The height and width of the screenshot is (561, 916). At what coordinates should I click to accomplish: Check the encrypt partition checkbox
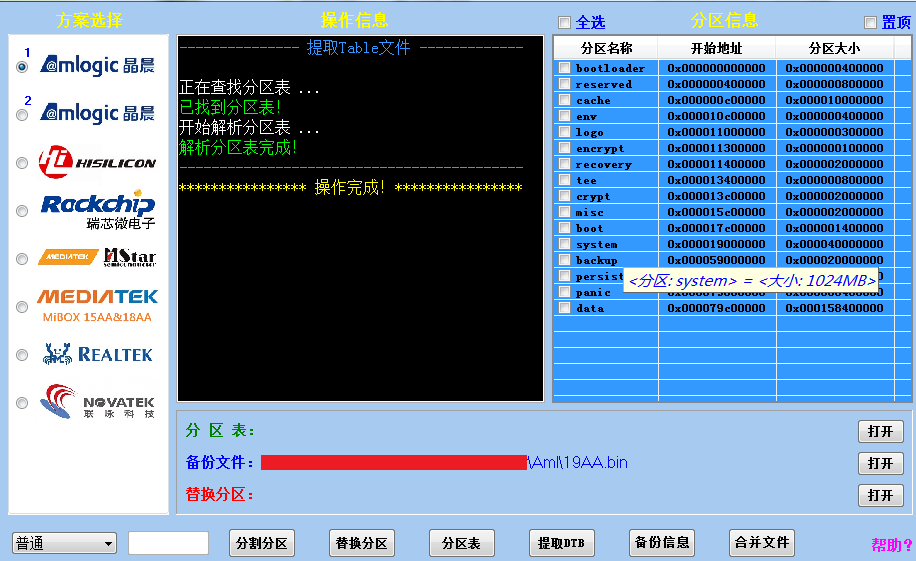pyautogui.click(x=564, y=148)
